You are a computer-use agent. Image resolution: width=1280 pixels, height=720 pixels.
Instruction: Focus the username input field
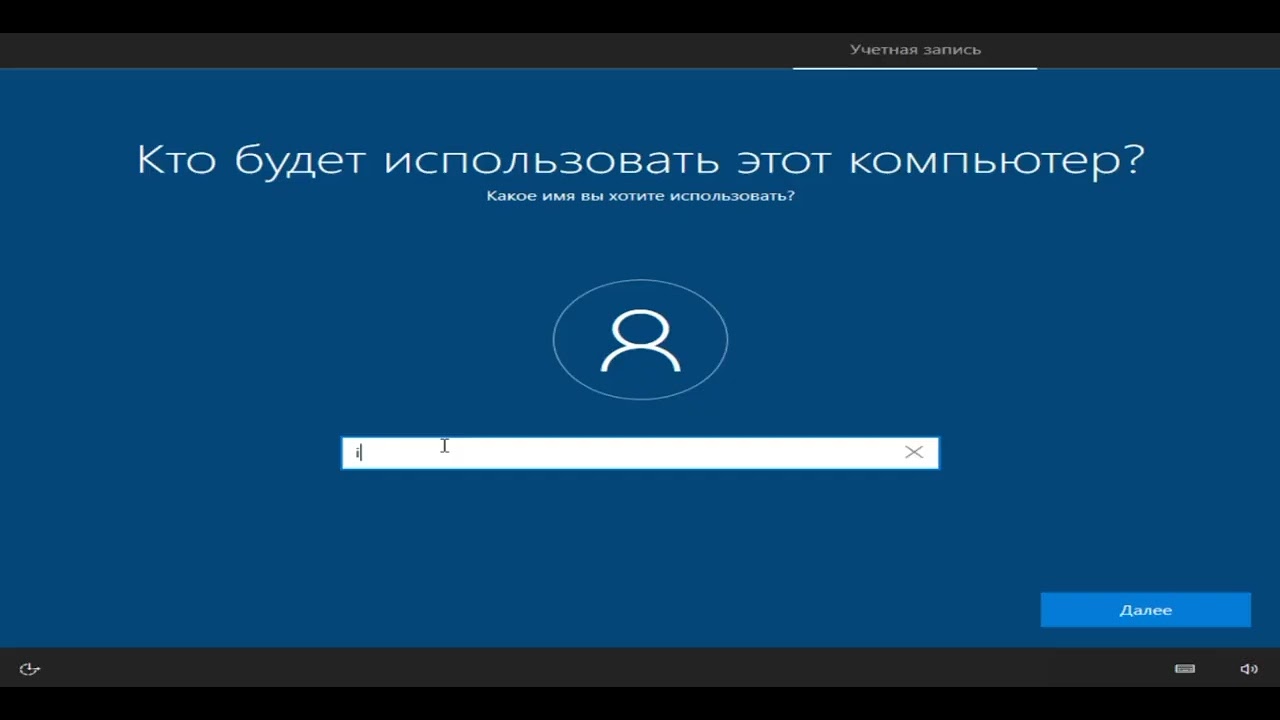coord(640,453)
